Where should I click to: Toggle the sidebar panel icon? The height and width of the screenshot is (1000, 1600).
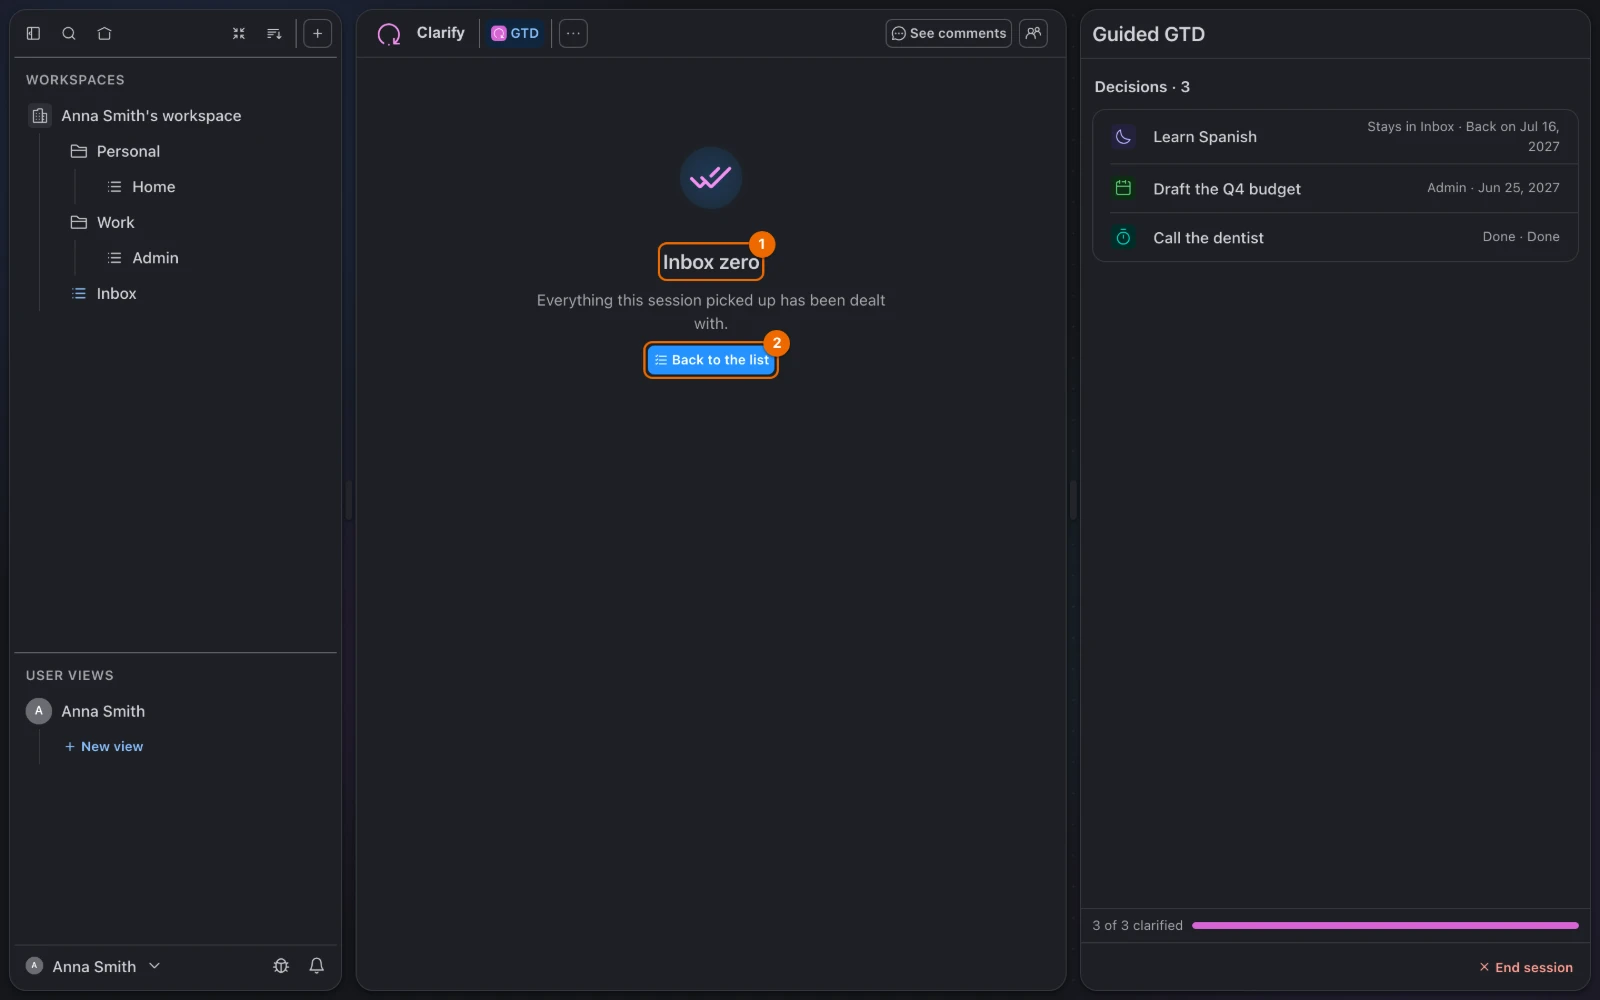pyautogui.click(x=33, y=33)
